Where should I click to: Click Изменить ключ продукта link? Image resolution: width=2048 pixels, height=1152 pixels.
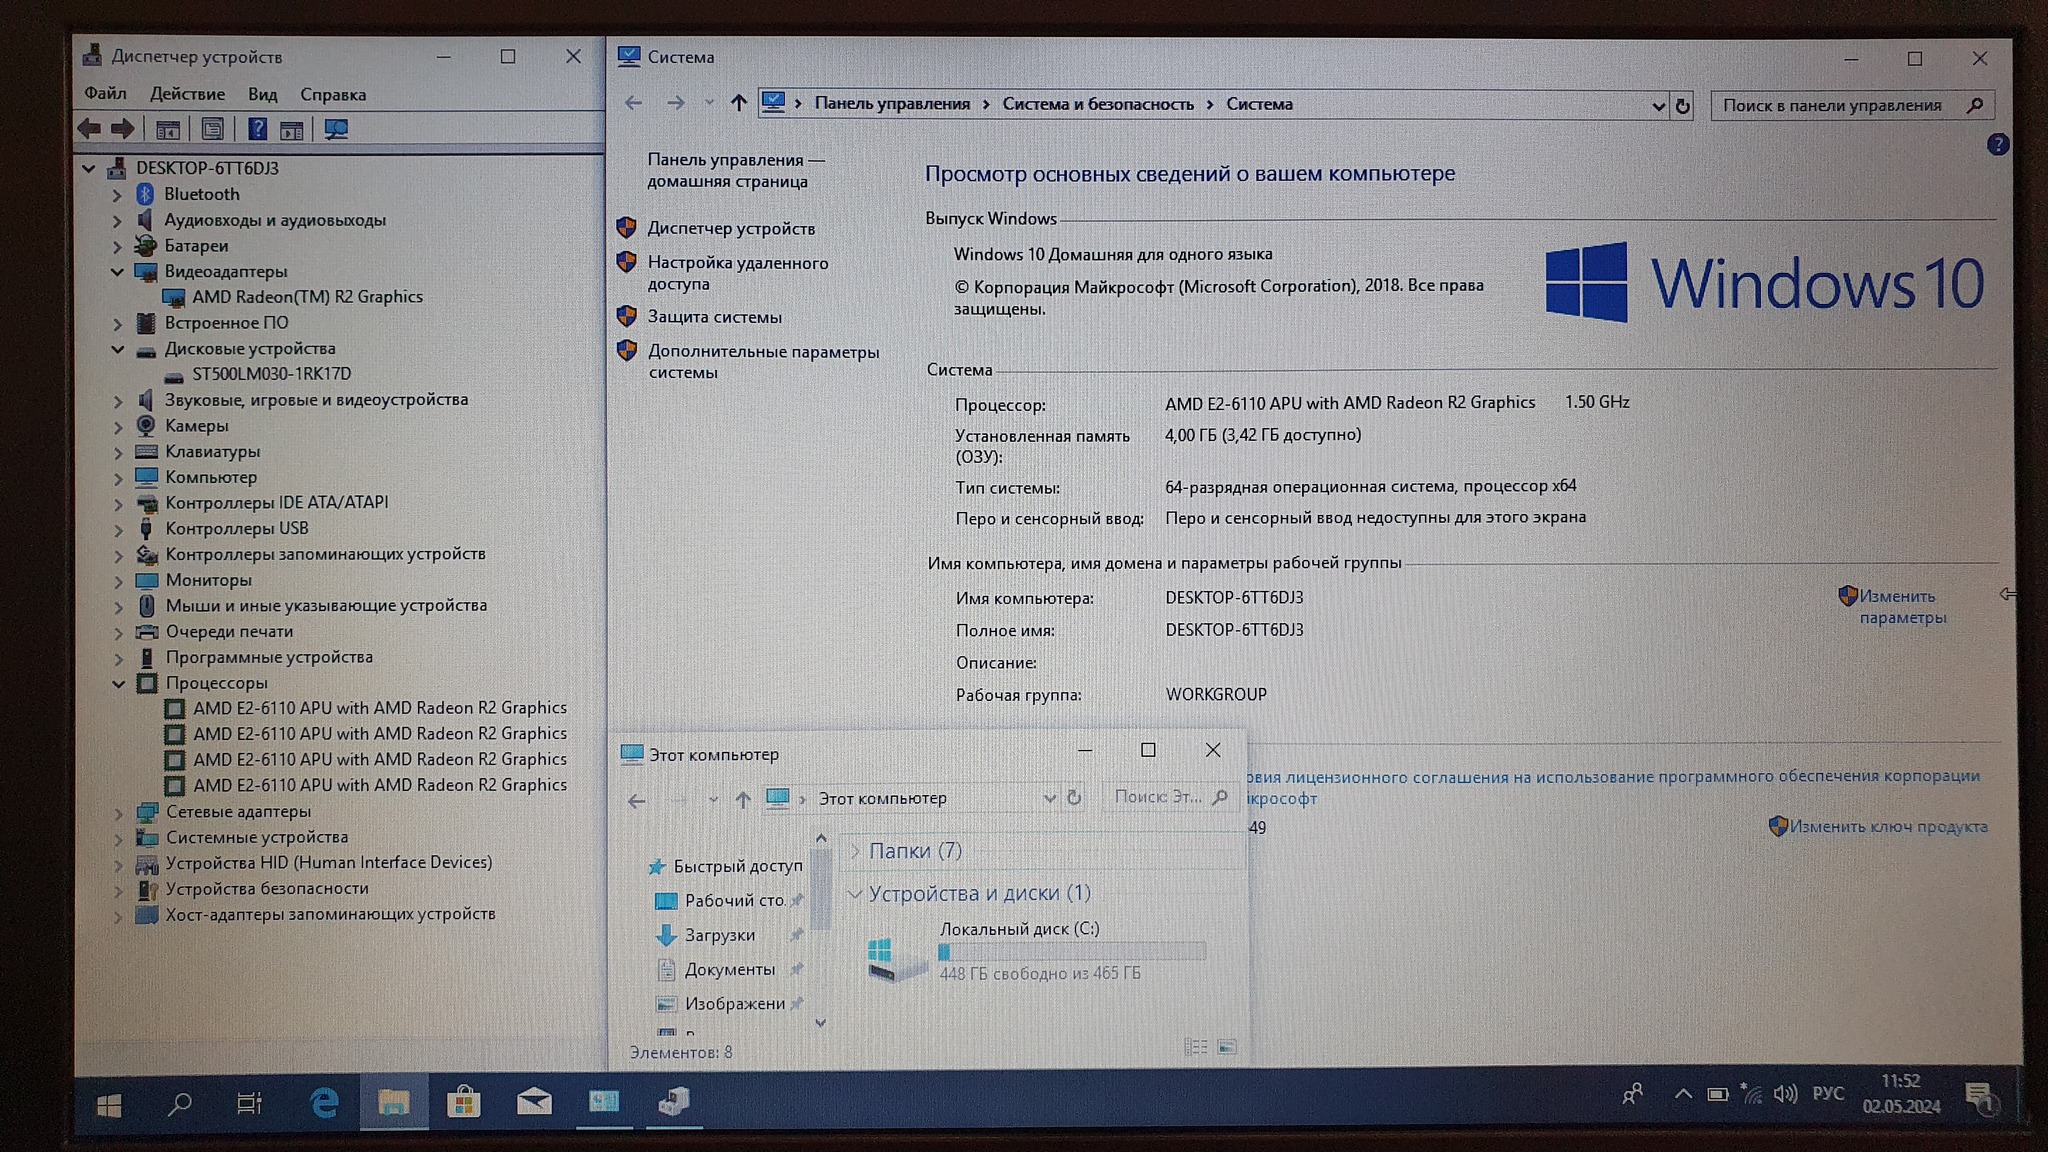pos(1887,827)
